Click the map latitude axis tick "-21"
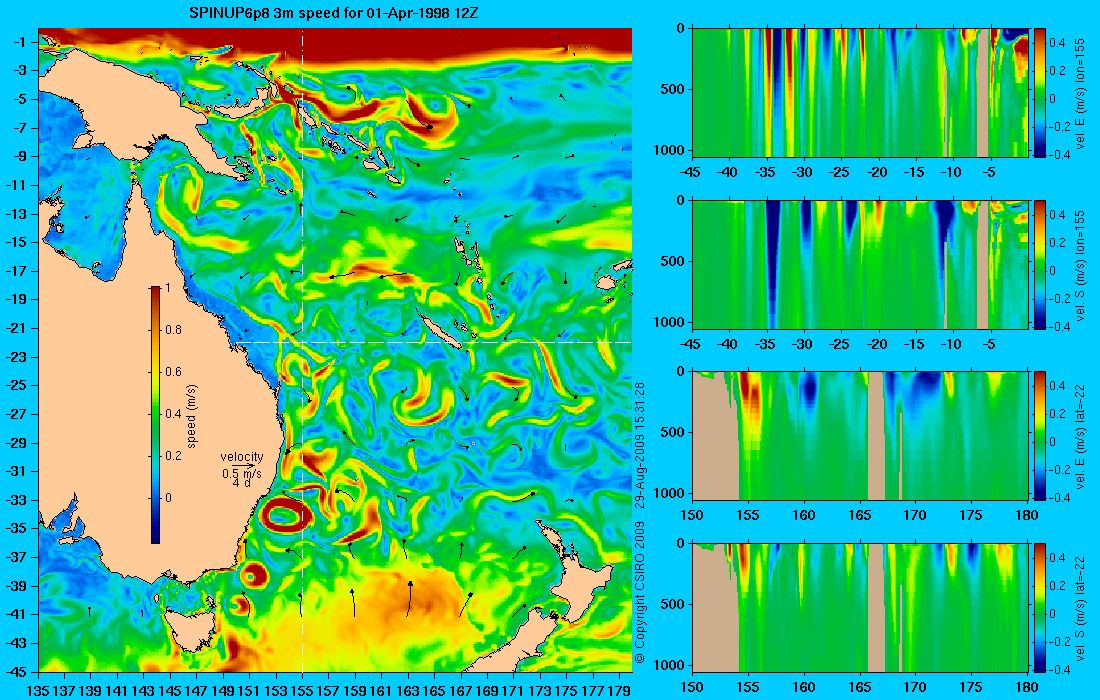1100x700 pixels. pyautogui.click(x=16, y=328)
